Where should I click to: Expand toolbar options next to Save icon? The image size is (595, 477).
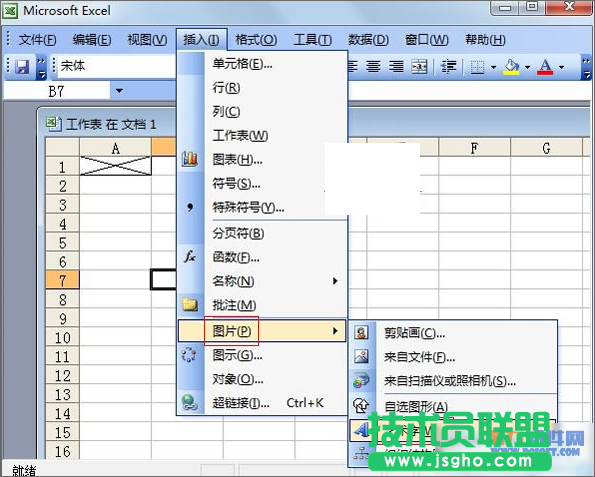41,68
